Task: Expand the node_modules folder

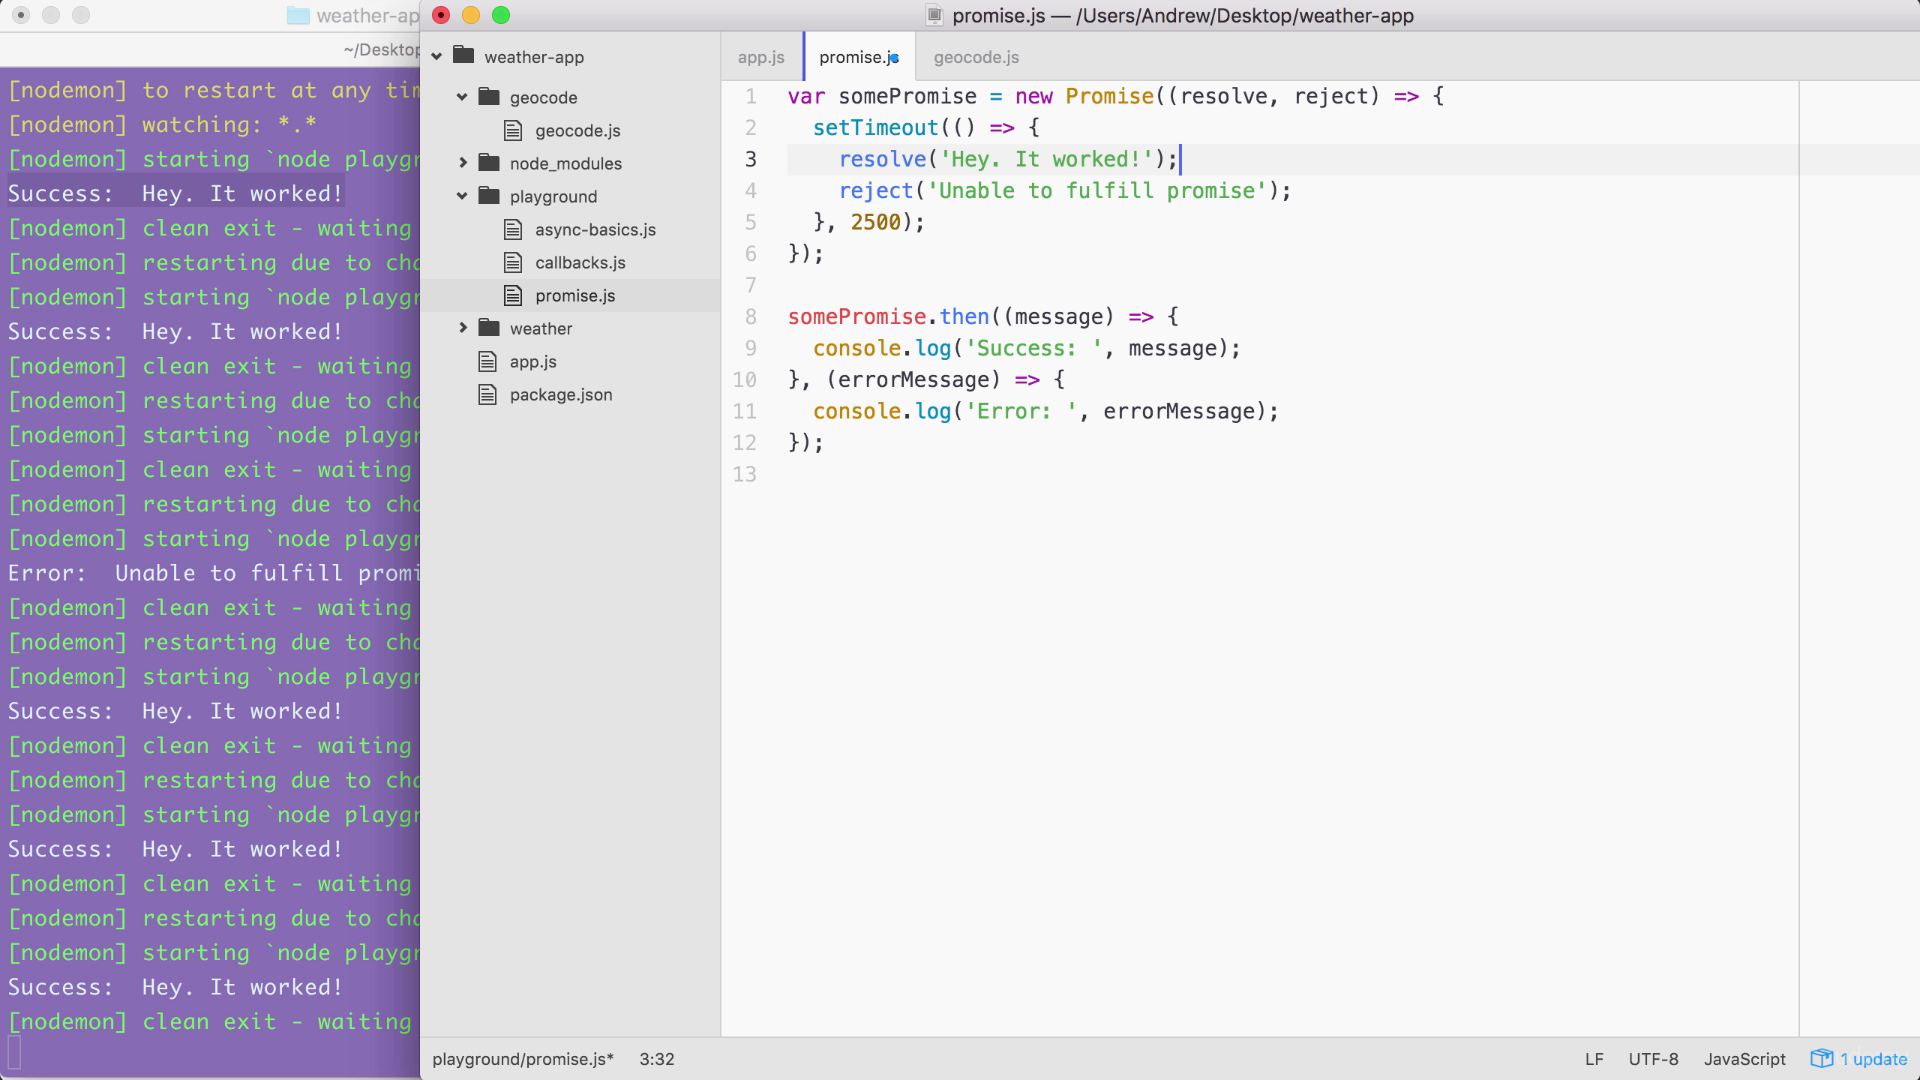Action: (x=463, y=162)
